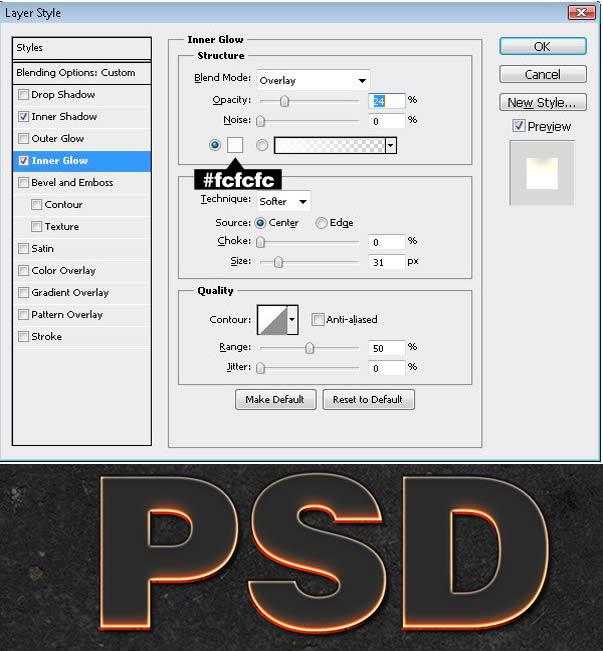Click the glow color swatch

click(x=235, y=145)
